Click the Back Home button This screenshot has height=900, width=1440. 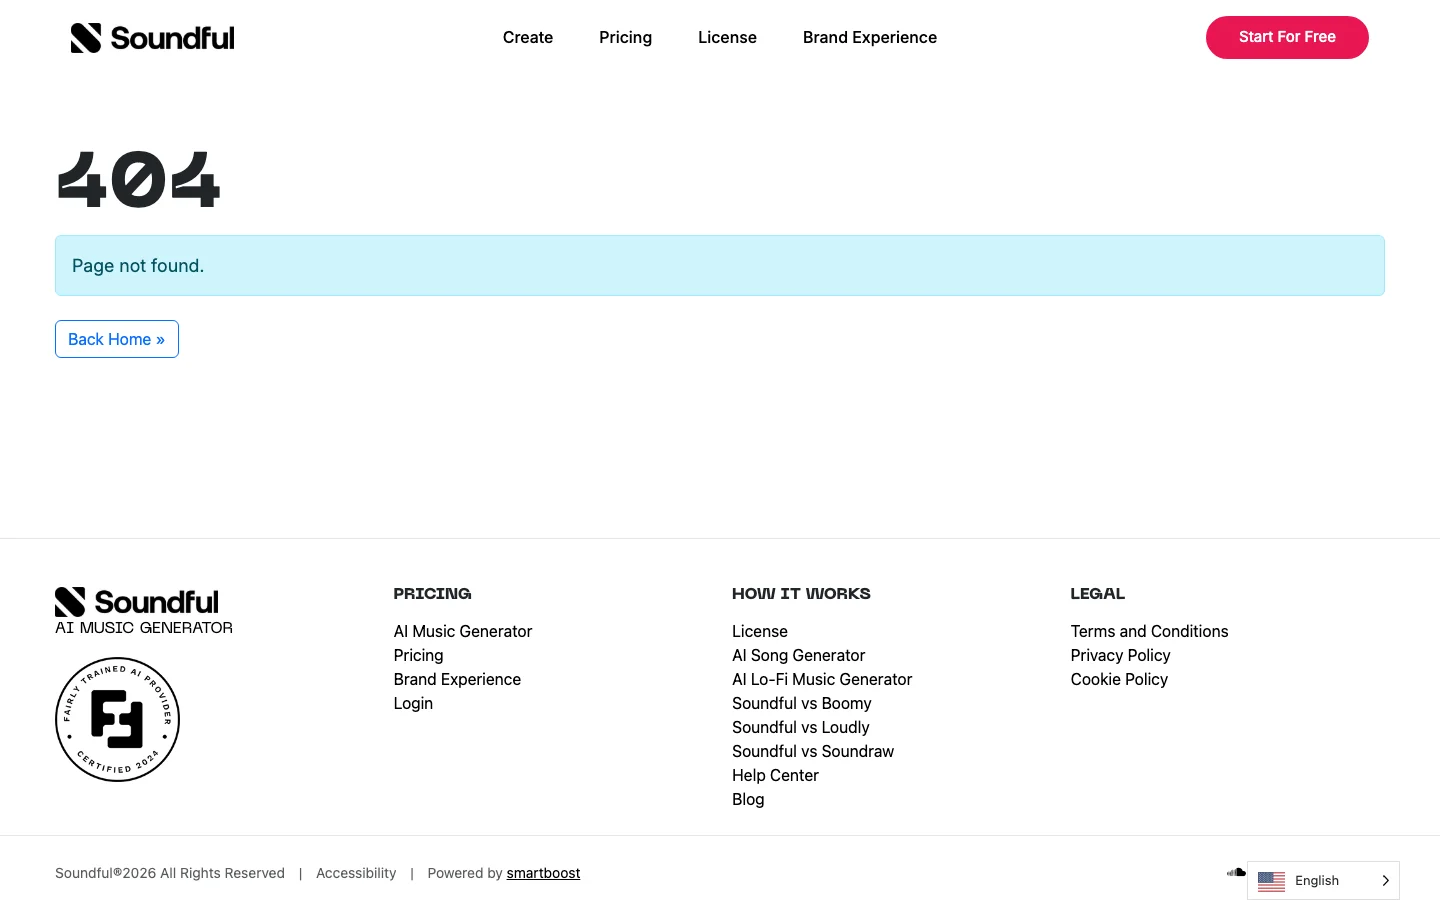[x=117, y=339]
